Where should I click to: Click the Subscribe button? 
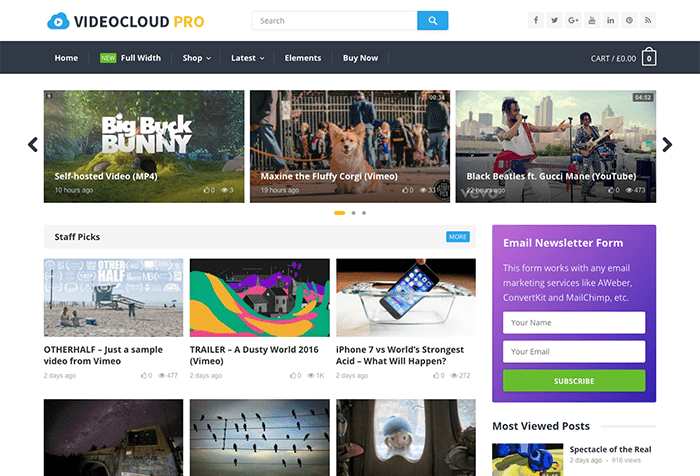(574, 381)
